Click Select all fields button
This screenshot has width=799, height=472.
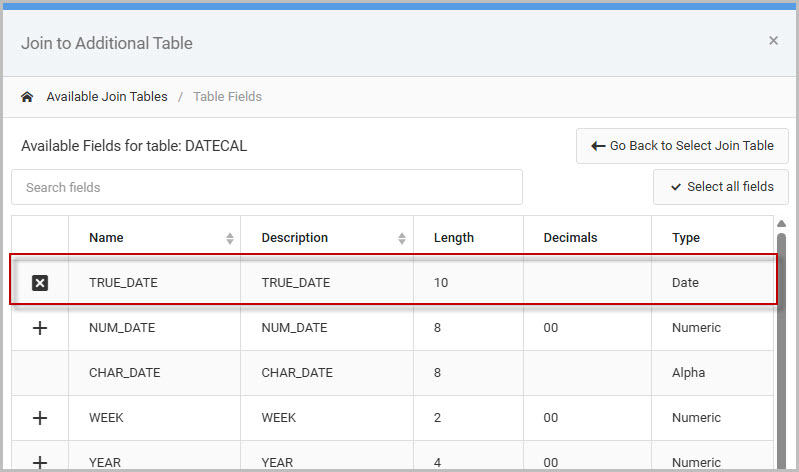pos(720,187)
